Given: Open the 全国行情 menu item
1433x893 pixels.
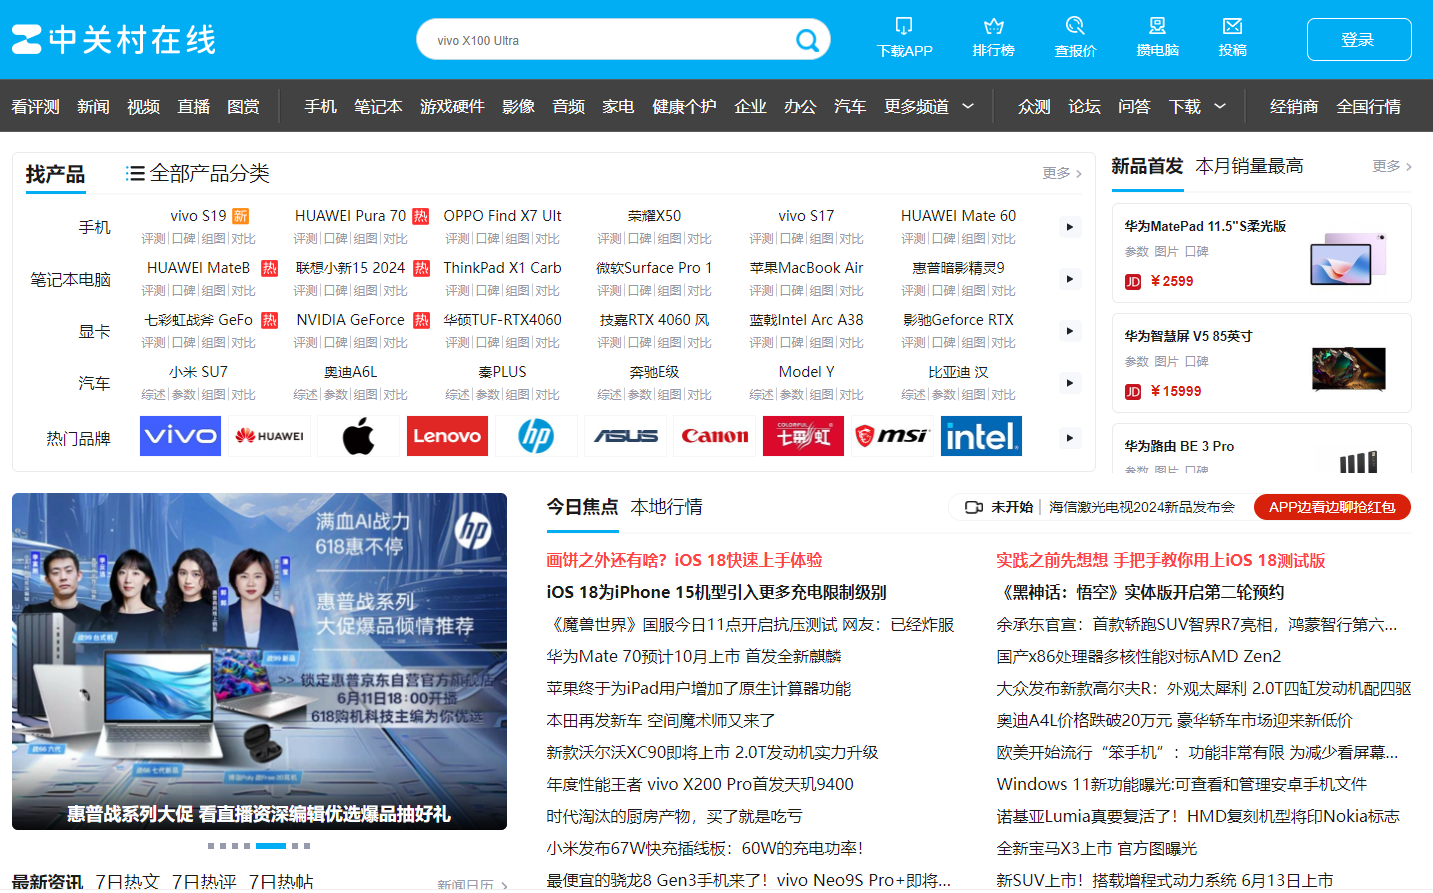Looking at the screenshot, I should tap(1368, 106).
